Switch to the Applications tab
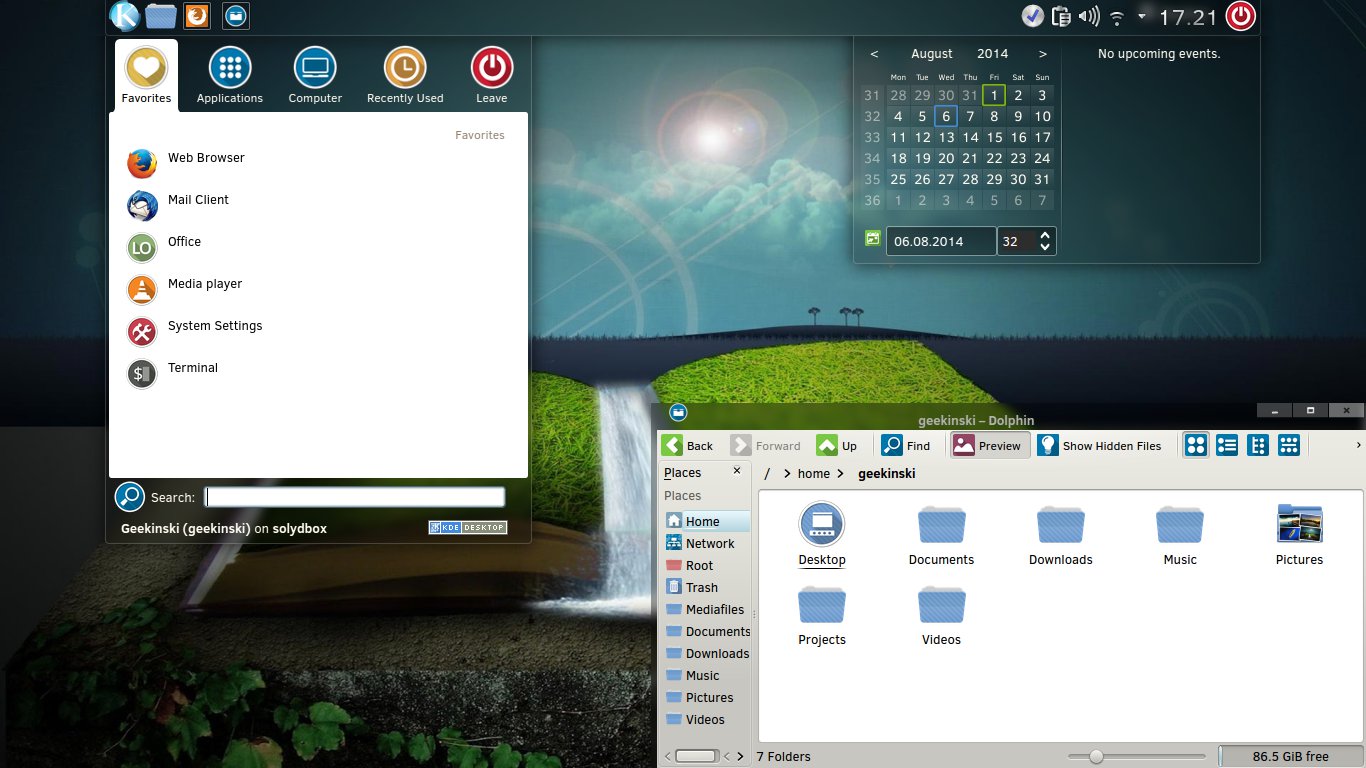 coord(230,77)
